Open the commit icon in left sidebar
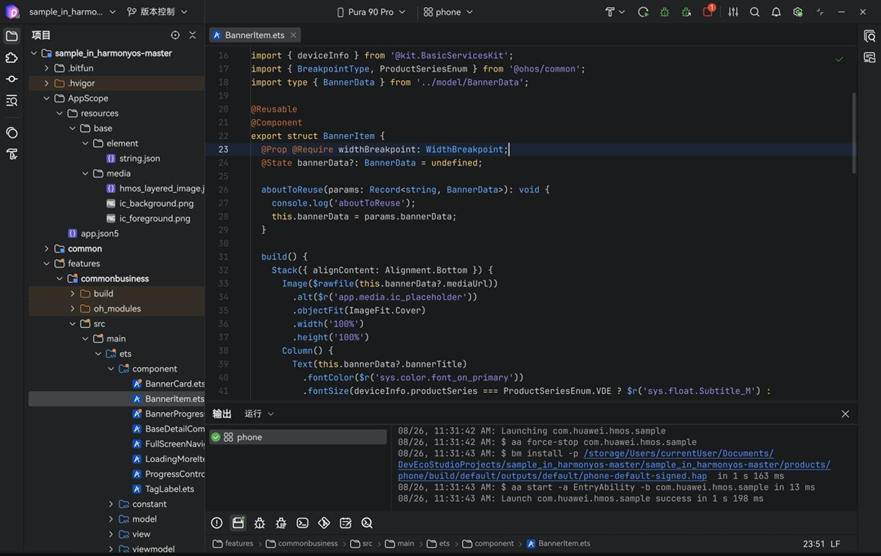The width and height of the screenshot is (881, 556). [11, 79]
